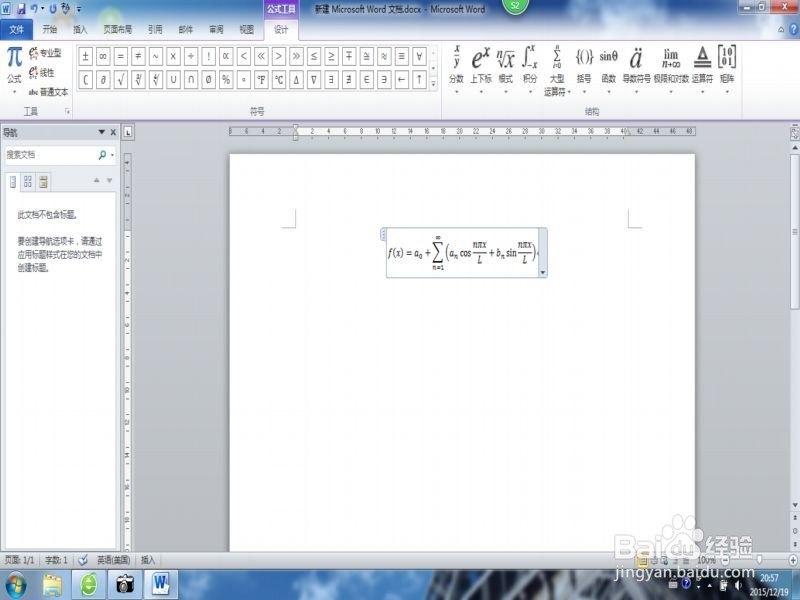Open the Integral (积分) structure menu
This screenshot has width=800, height=600.
530,70
